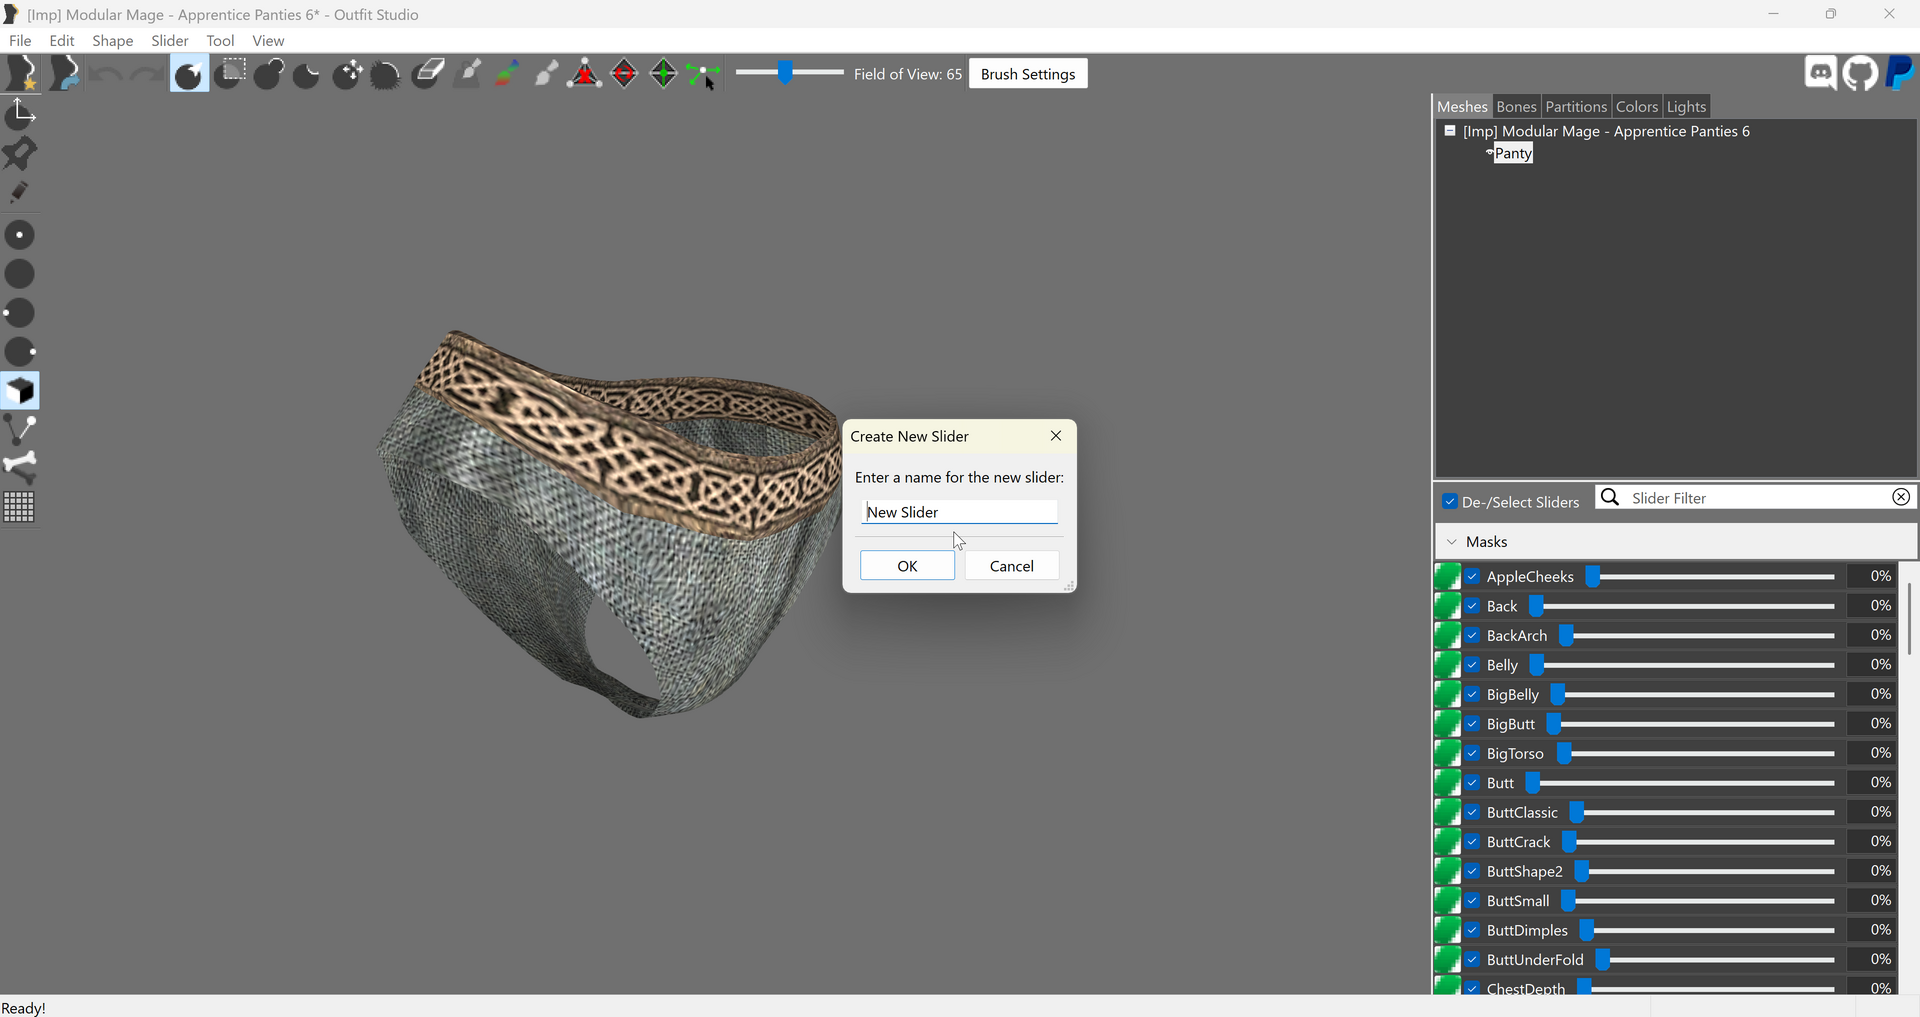Screen dimensions: 1920x1017
Task: Activate the Collapse Vertex tool
Action: pos(585,74)
